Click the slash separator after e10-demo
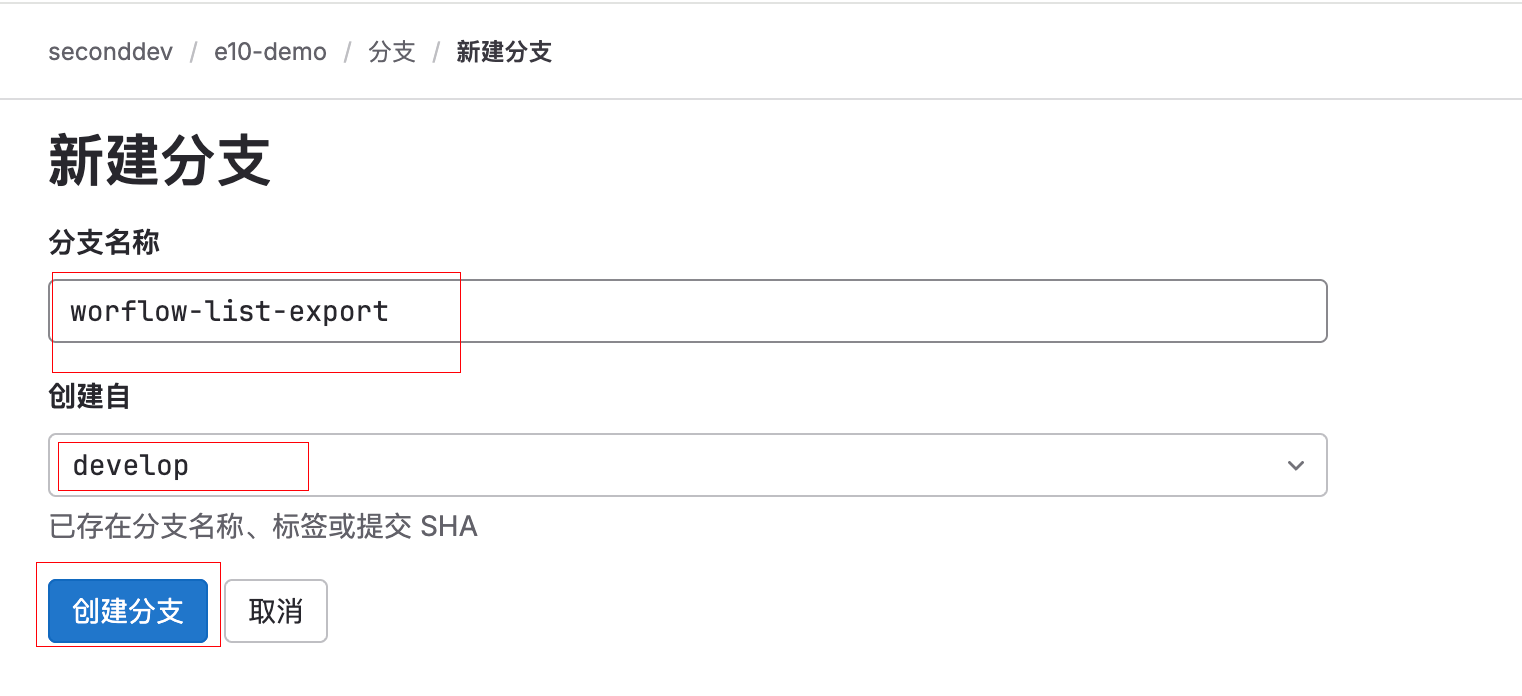The height and width of the screenshot is (696, 1522). coord(347,52)
